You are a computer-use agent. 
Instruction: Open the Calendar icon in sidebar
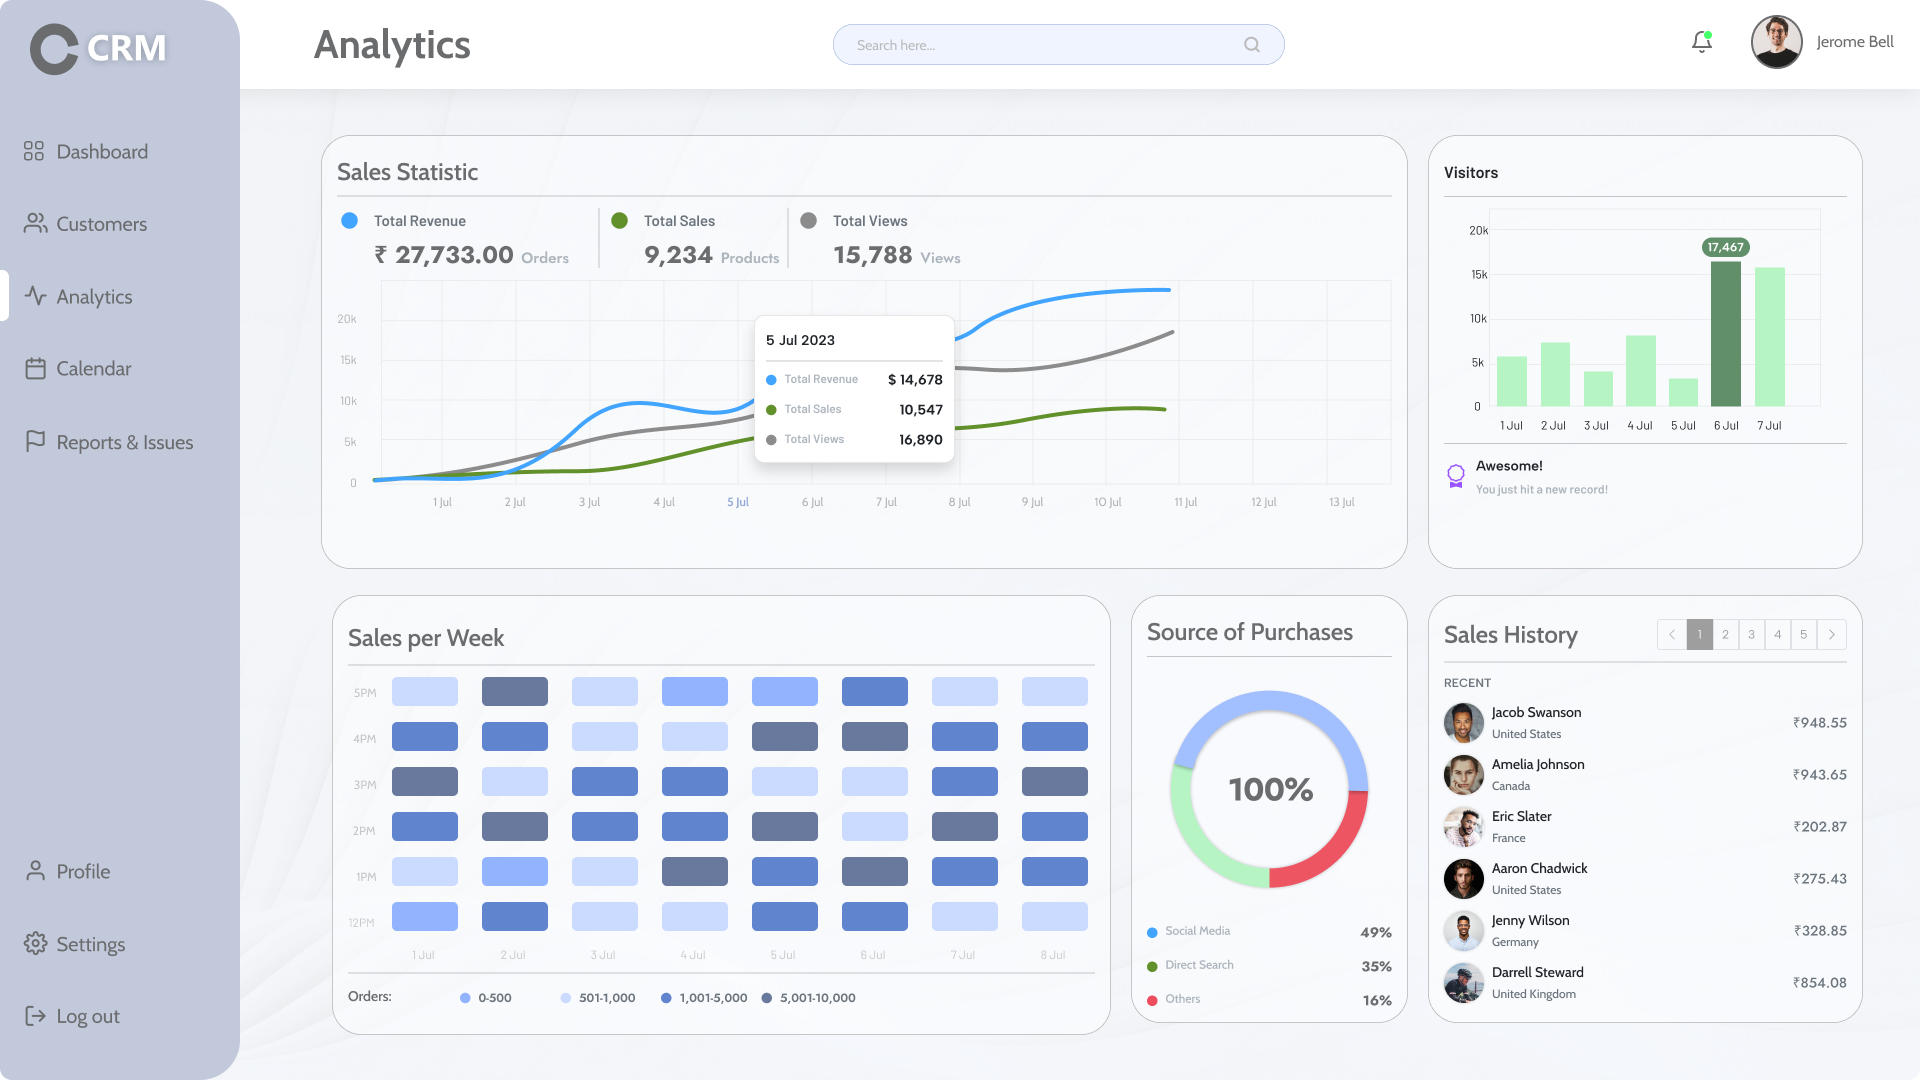pos(34,368)
